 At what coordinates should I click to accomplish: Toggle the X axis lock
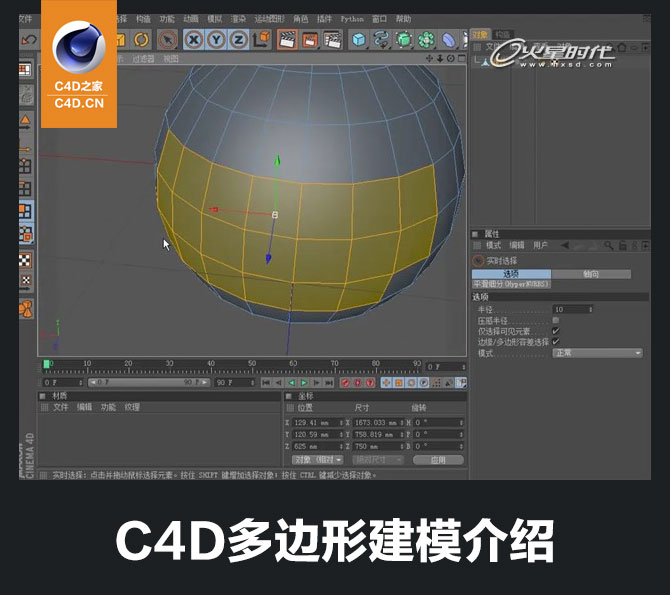194,40
